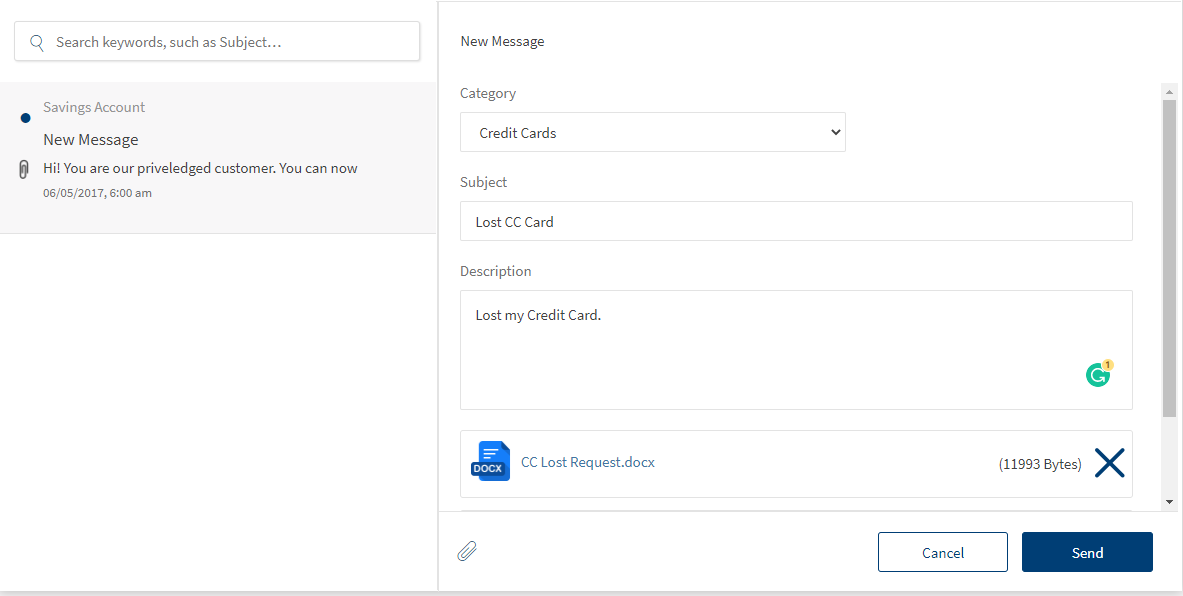The height and width of the screenshot is (596, 1183).
Task: Click the Subject field containing Lost CC Card
Action: [795, 221]
